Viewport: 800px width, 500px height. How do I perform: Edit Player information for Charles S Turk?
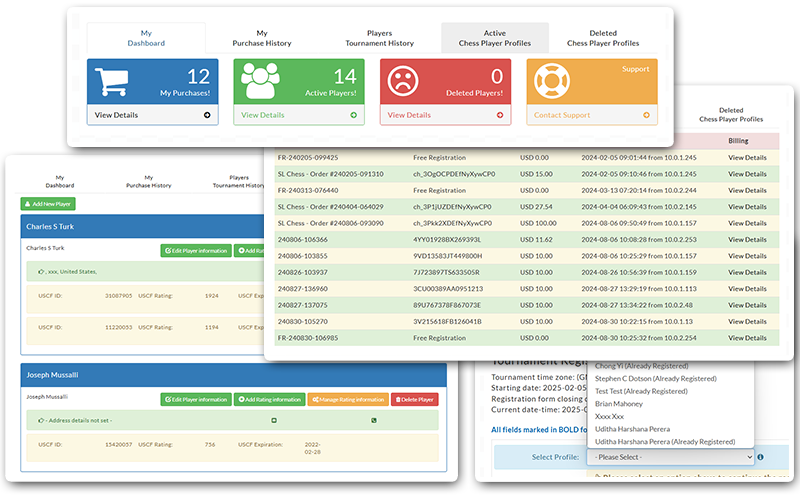tap(194, 250)
